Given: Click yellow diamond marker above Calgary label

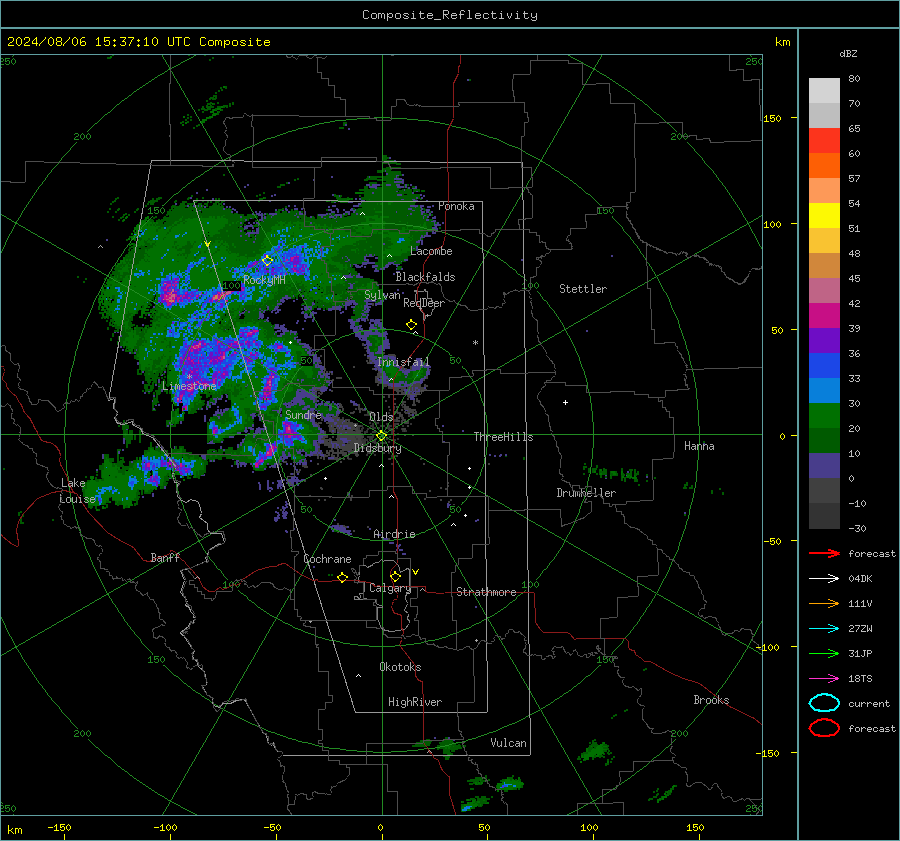Looking at the screenshot, I should (395, 576).
